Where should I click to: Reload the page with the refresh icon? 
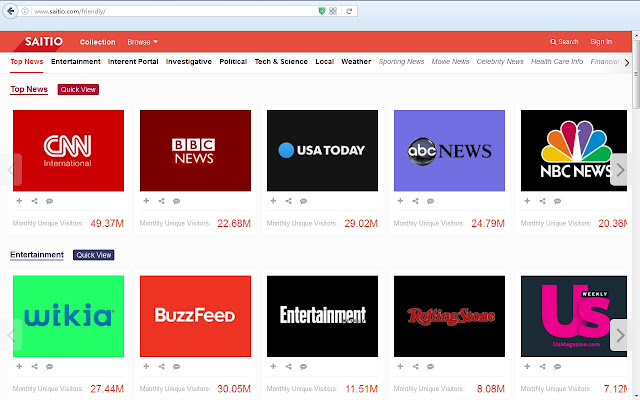point(349,11)
